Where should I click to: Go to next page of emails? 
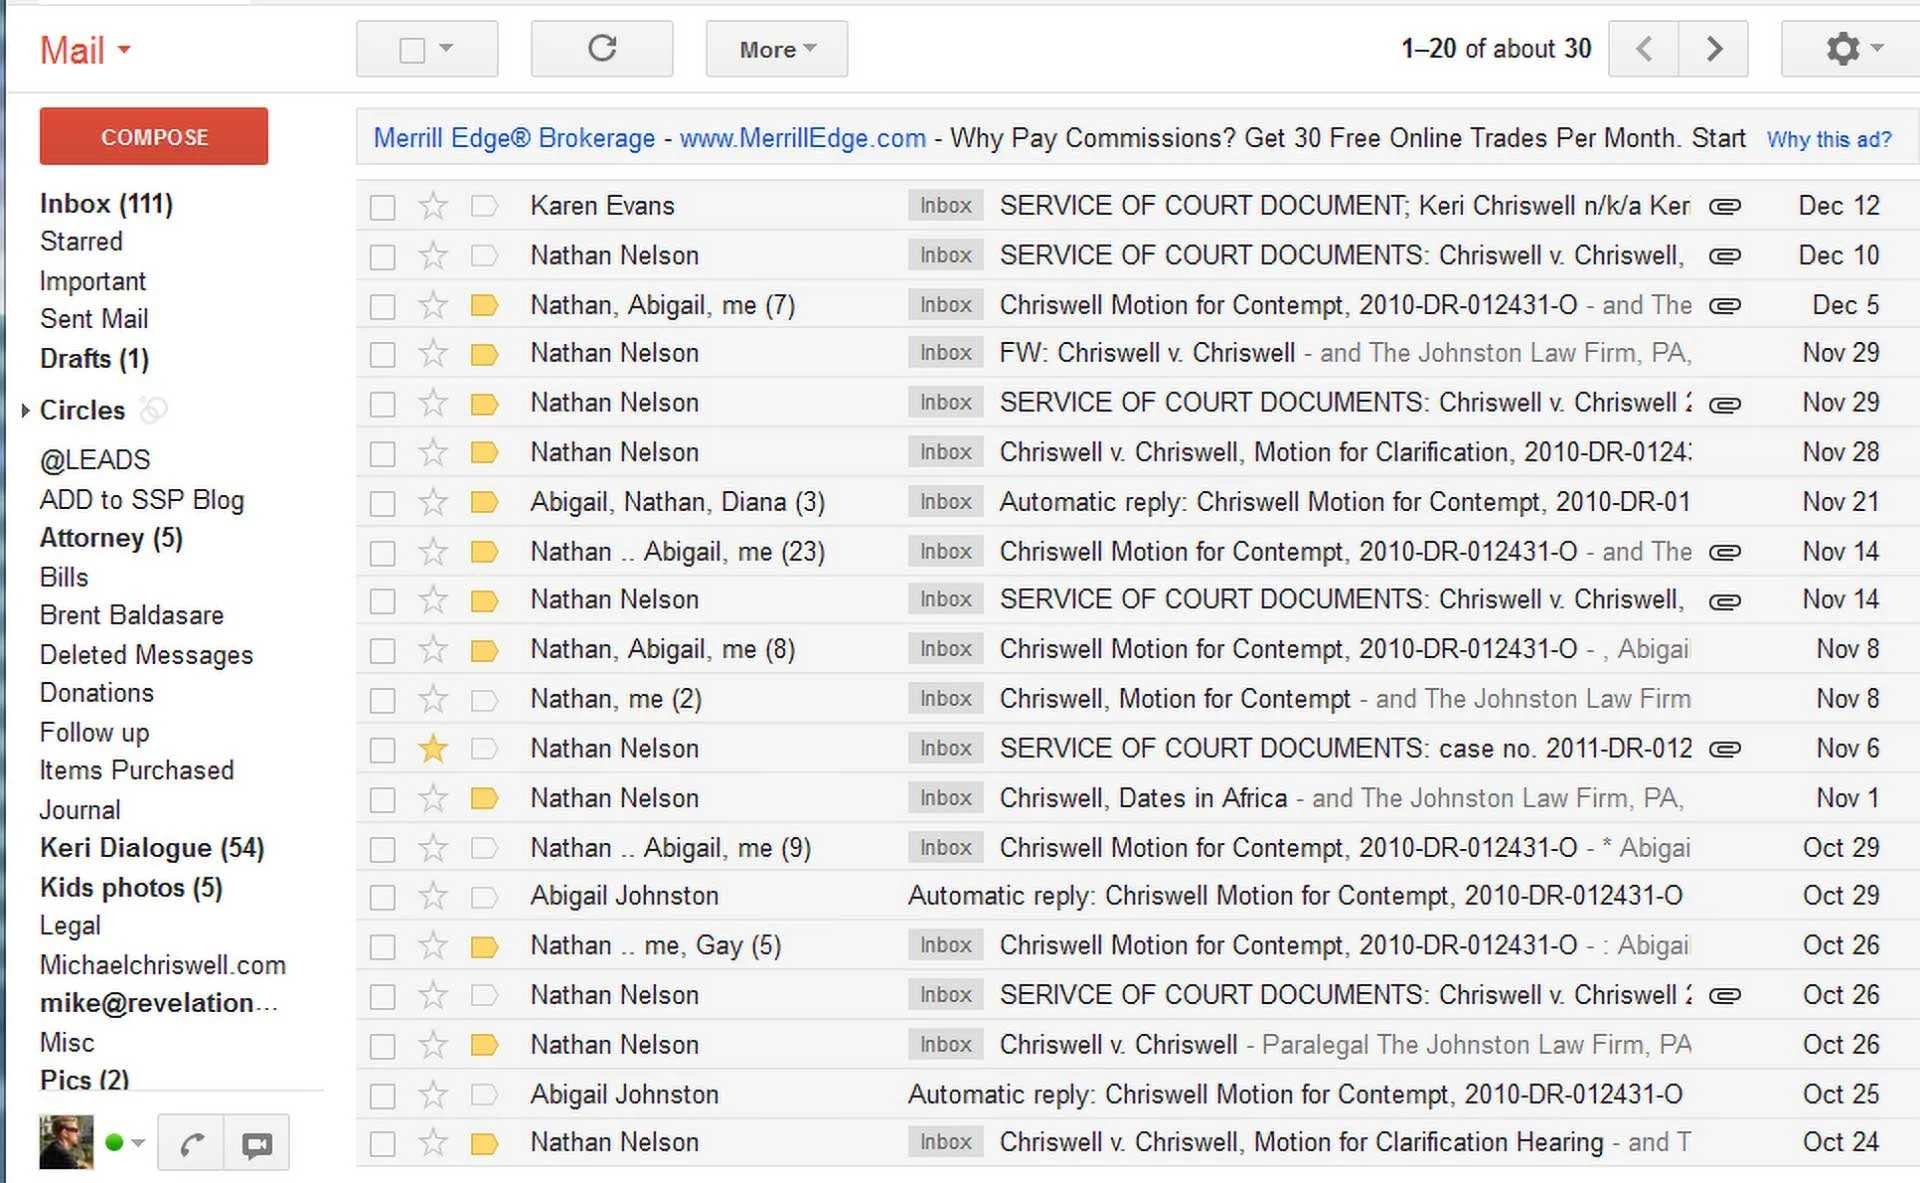pos(1714,49)
